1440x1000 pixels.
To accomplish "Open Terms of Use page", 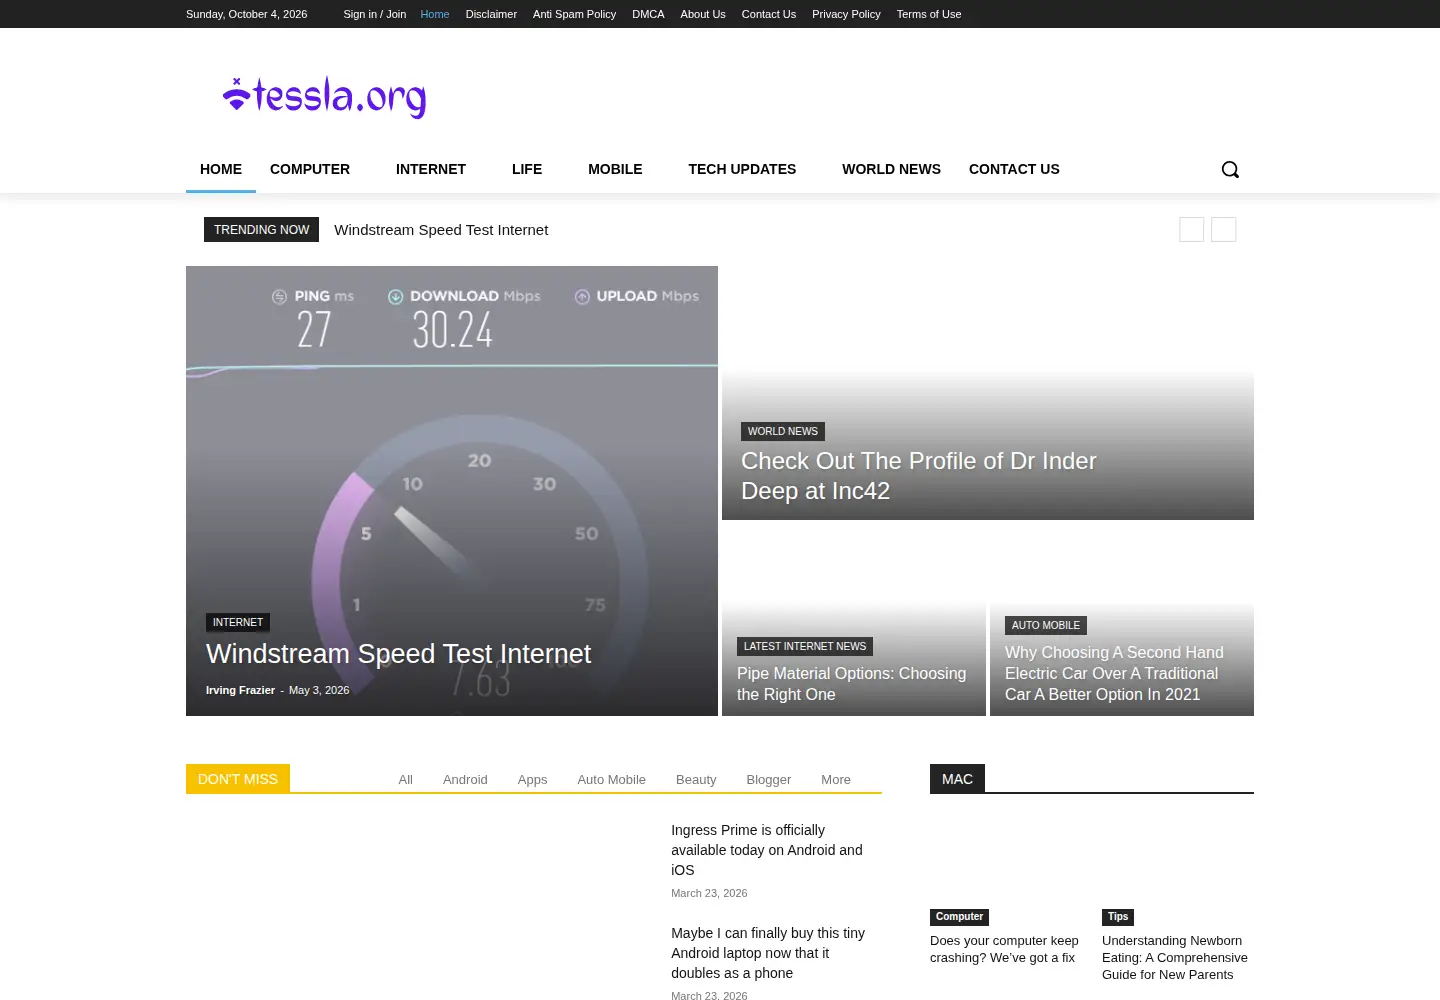I will (x=929, y=14).
